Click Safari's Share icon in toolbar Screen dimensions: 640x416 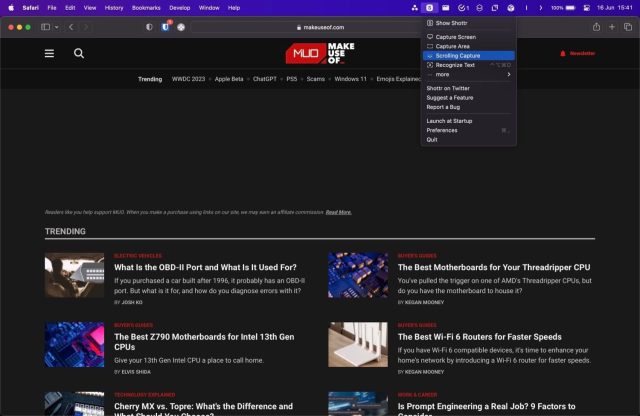tap(596, 27)
